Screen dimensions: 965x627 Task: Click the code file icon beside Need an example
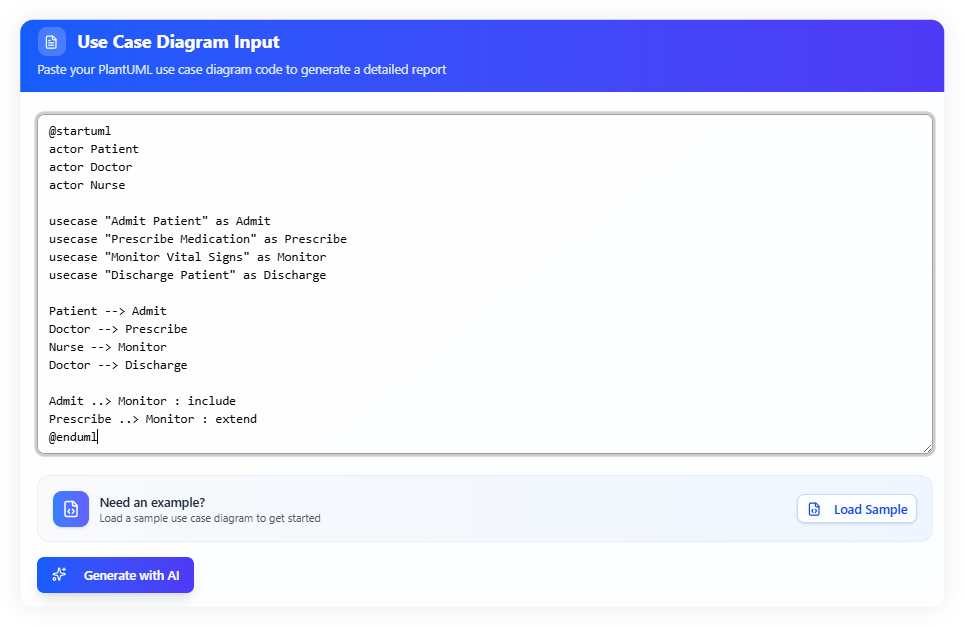coord(71,509)
